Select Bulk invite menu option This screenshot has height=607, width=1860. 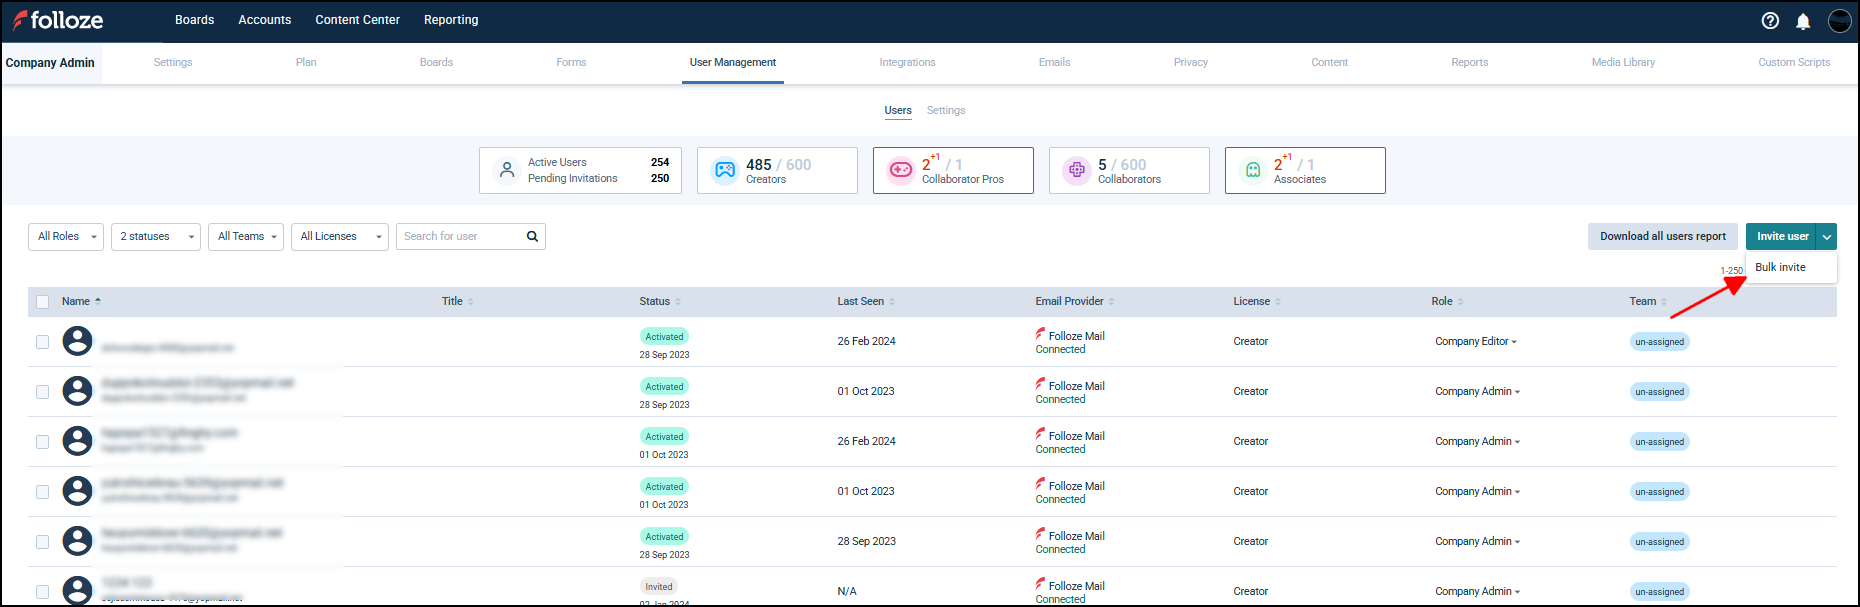1780,267
